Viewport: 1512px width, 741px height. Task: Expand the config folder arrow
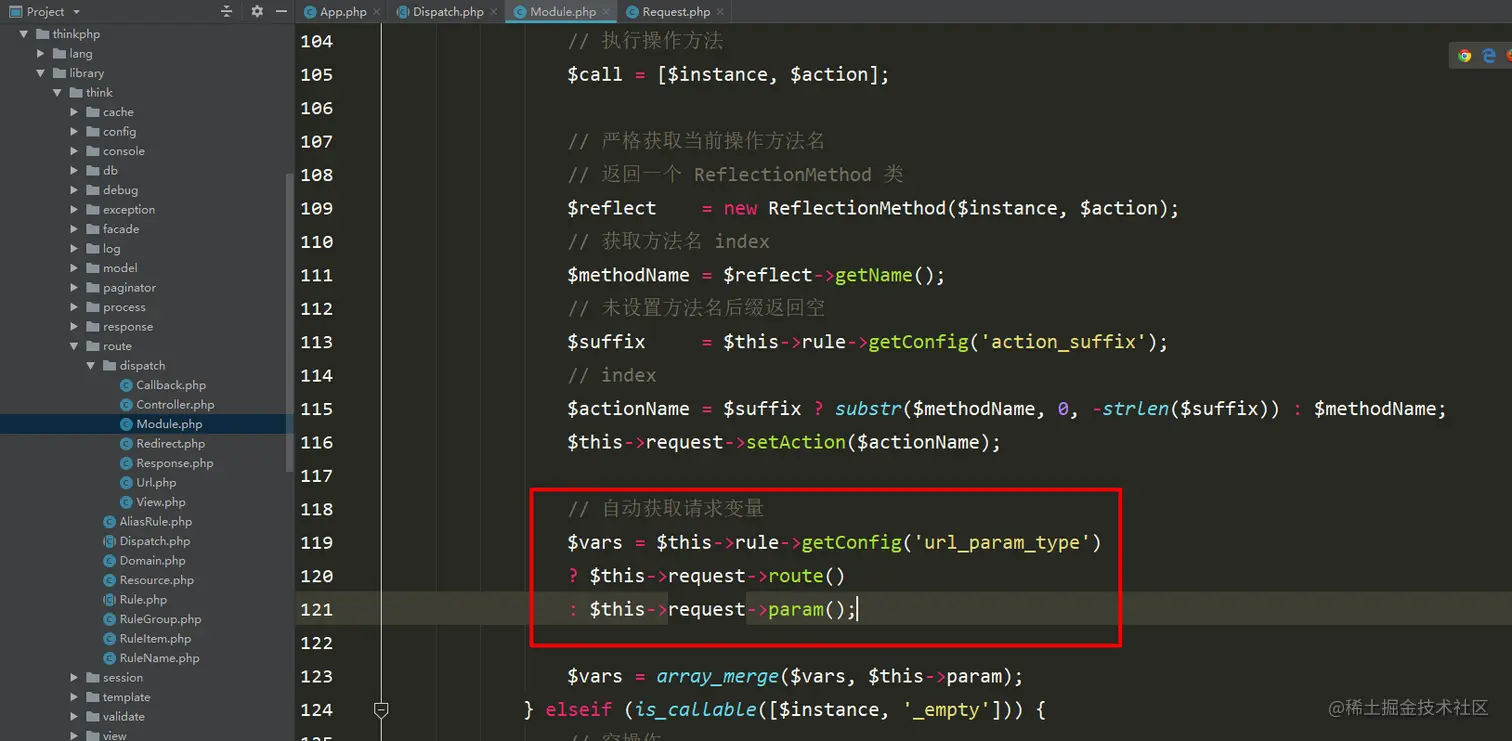(75, 132)
